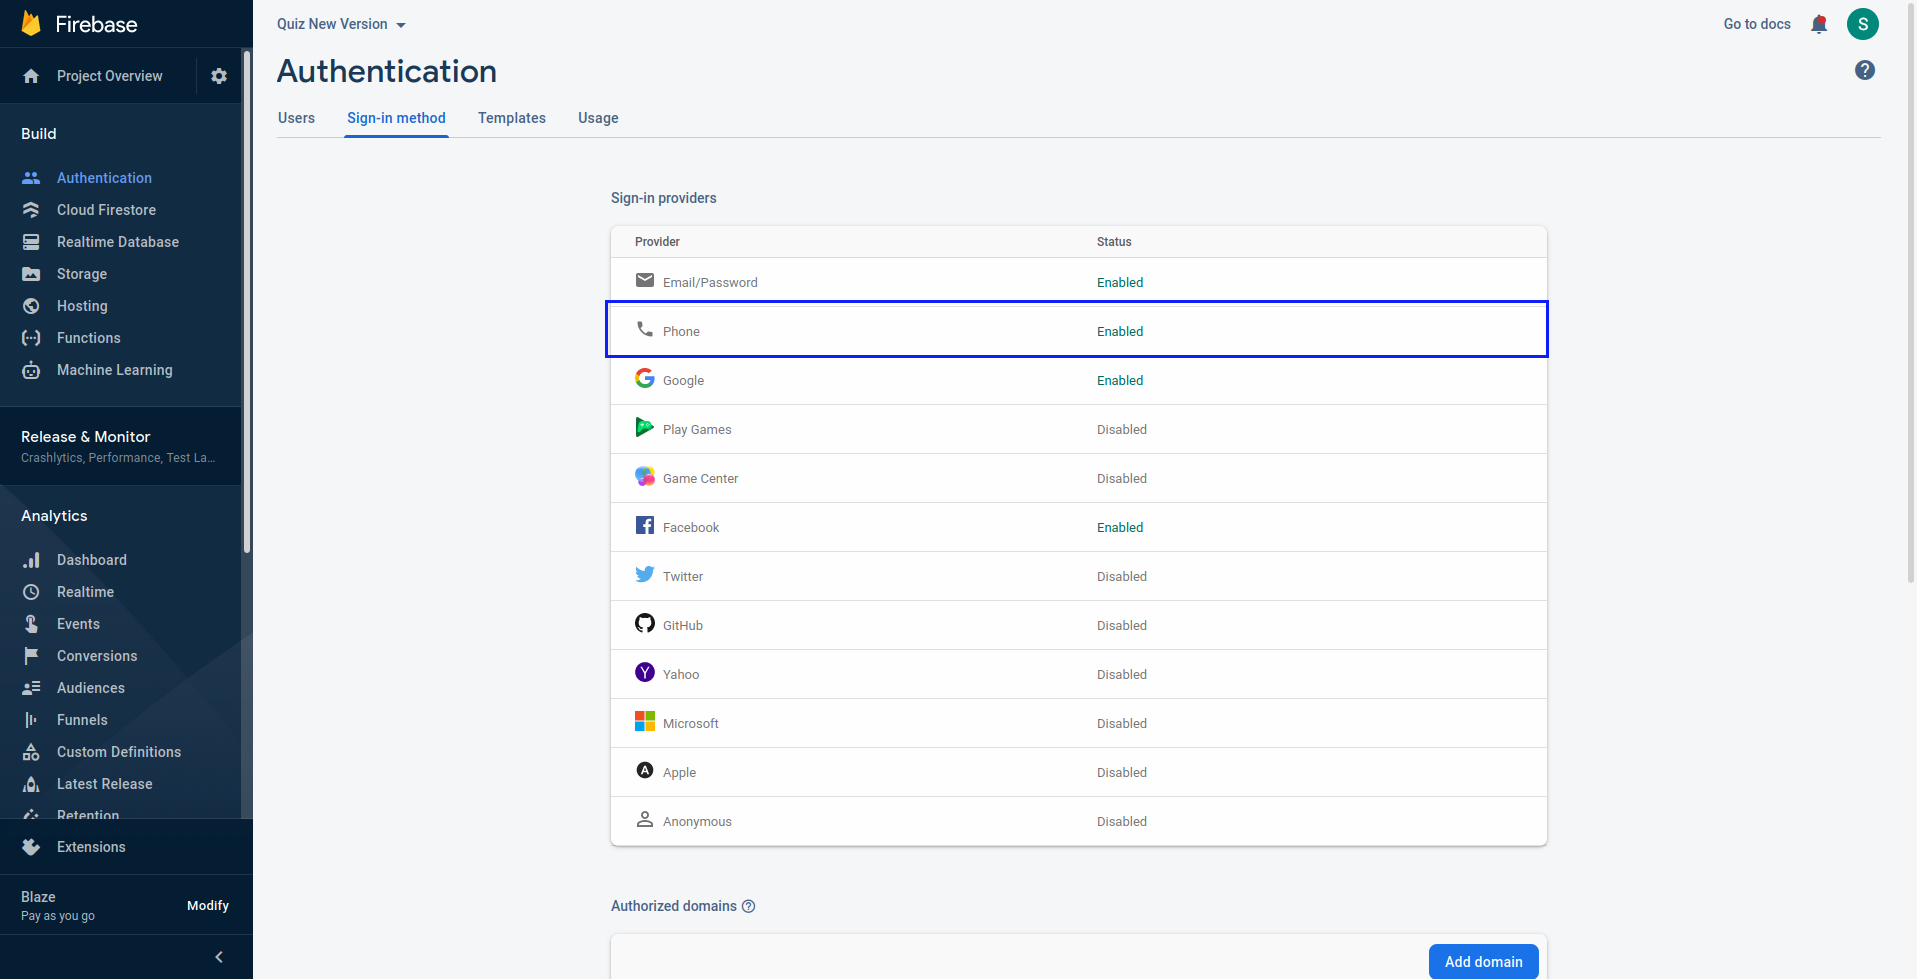Collapse the sidebar with the chevron
The height and width of the screenshot is (979, 1917).
(219, 957)
